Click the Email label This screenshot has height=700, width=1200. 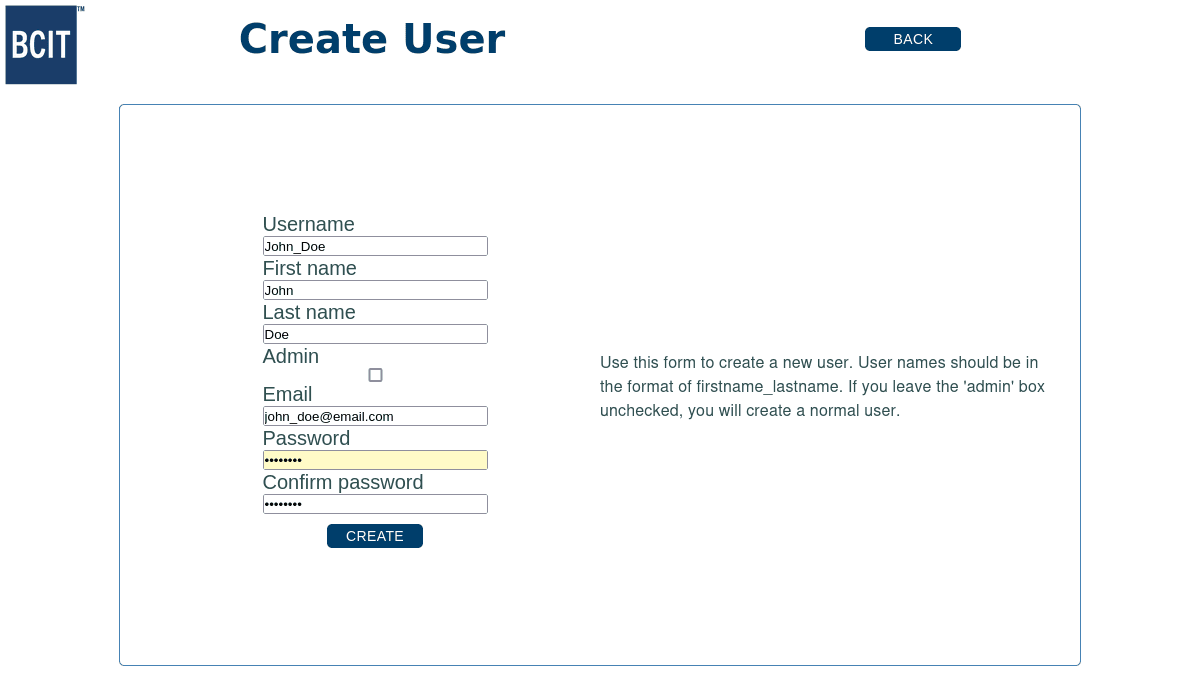click(x=287, y=394)
